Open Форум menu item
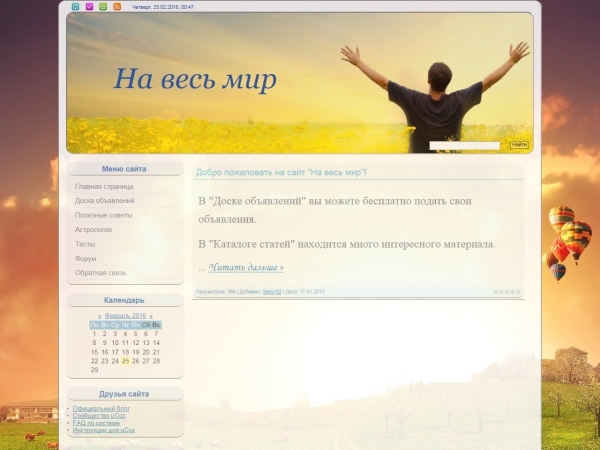Viewport: 600px width, 450px height. pyautogui.click(x=85, y=259)
